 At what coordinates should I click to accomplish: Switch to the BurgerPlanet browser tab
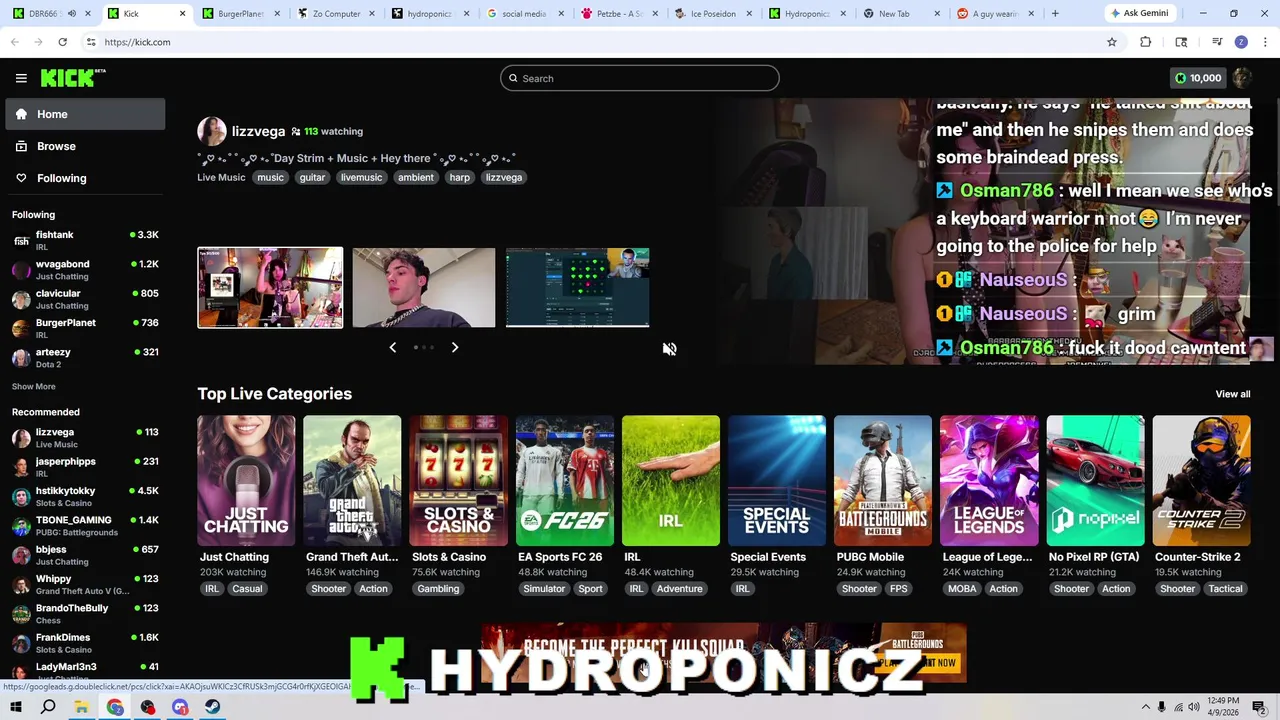pyautogui.click(x=239, y=14)
